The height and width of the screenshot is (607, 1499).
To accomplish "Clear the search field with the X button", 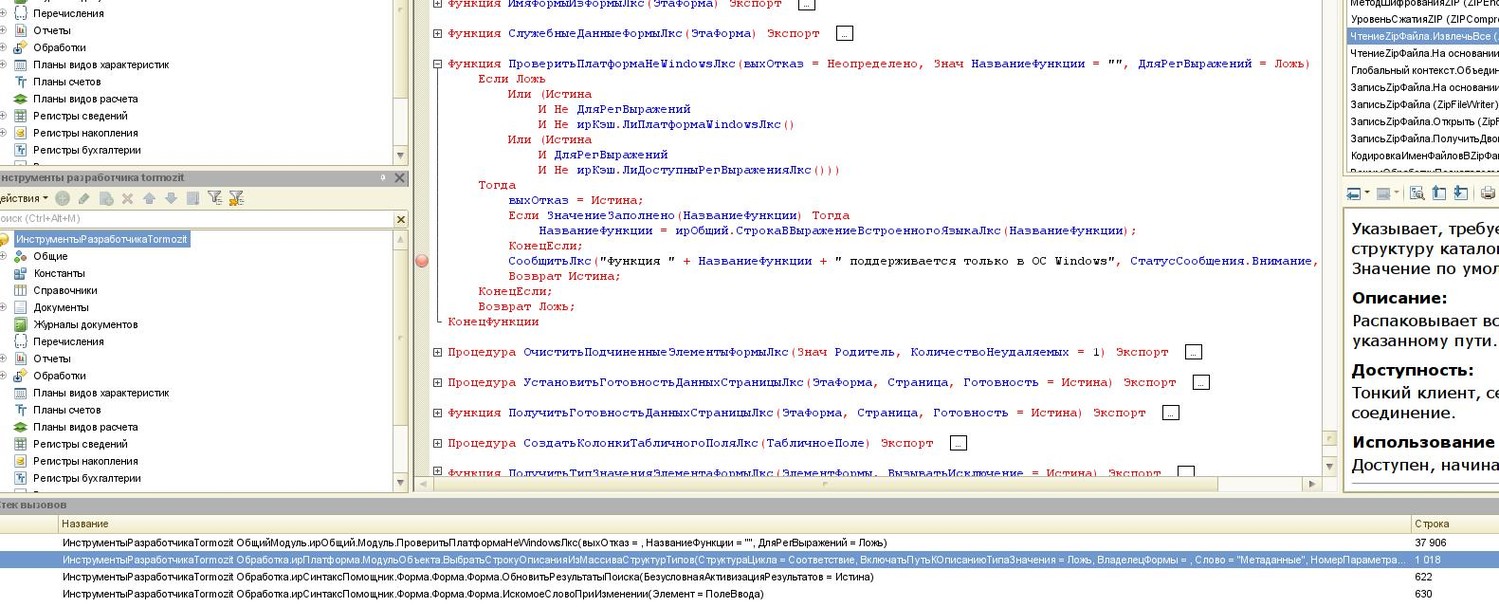I will 401,219.
